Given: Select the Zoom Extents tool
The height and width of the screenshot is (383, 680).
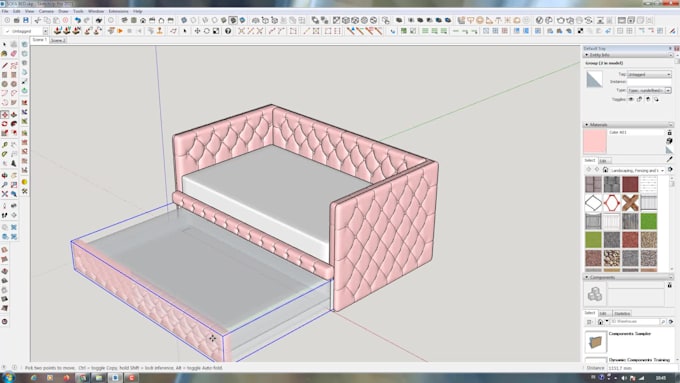Looking at the screenshot, I should [4, 194].
